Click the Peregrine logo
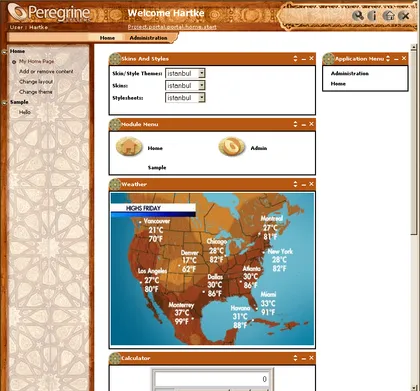The height and width of the screenshot is (391, 420). [x=49, y=13]
